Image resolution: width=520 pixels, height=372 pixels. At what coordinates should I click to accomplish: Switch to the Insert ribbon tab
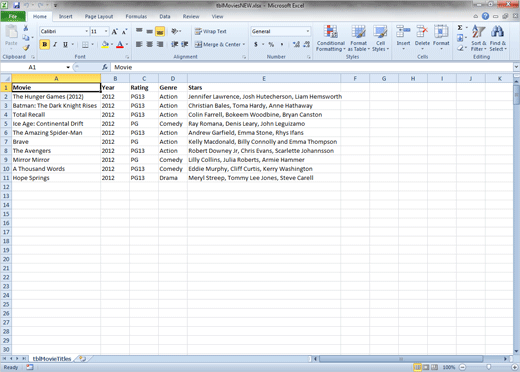coord(66,16)
